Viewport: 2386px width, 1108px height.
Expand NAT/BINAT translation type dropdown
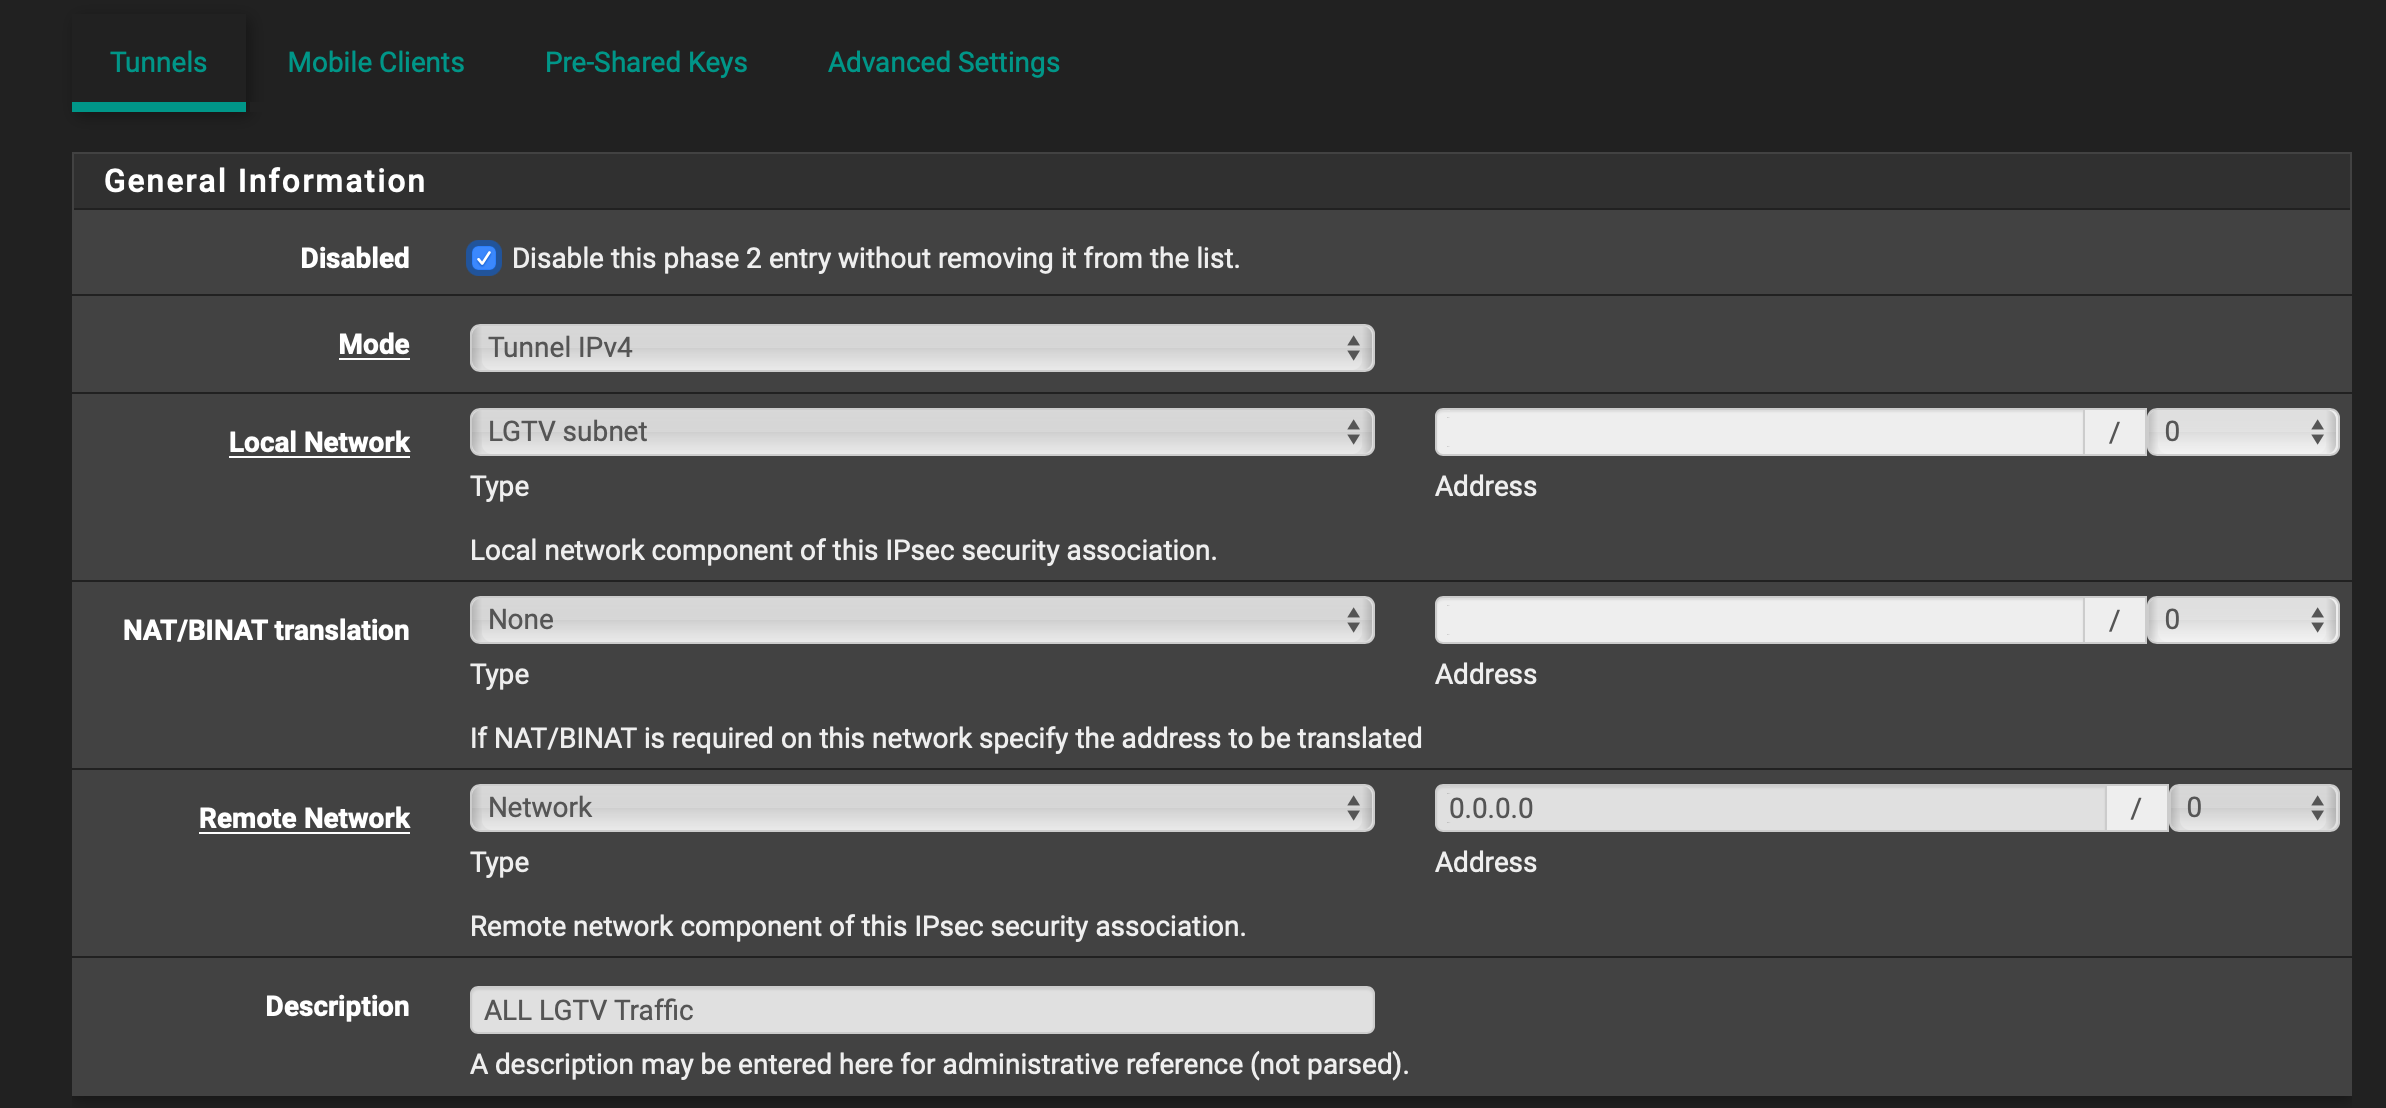pos(921,620)
